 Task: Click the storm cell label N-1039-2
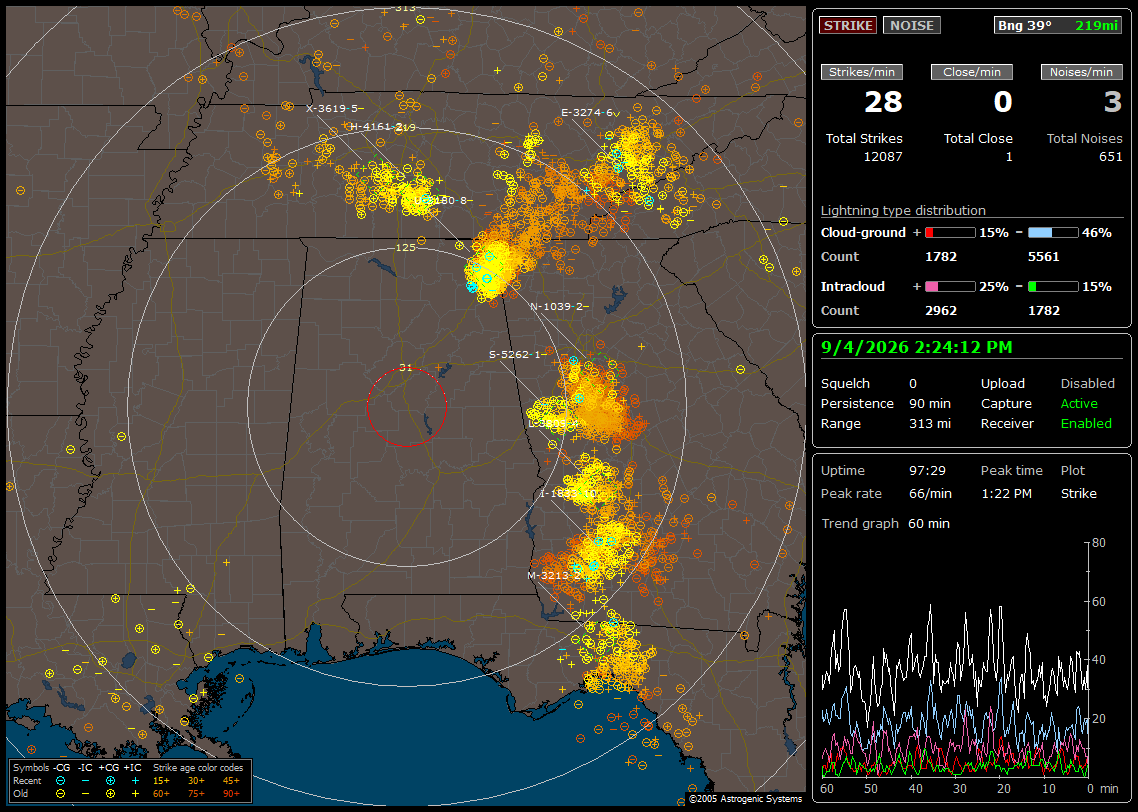click(557, 306)
